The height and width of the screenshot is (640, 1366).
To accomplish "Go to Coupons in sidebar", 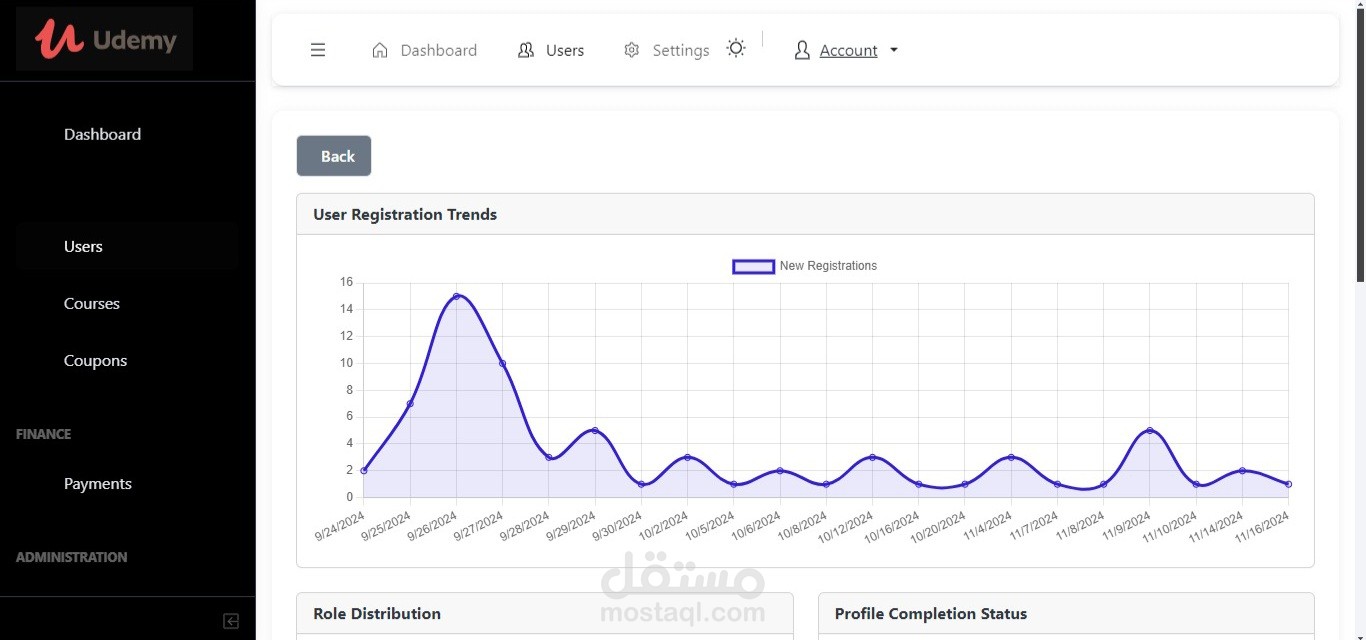I will (x=95, y=360).
